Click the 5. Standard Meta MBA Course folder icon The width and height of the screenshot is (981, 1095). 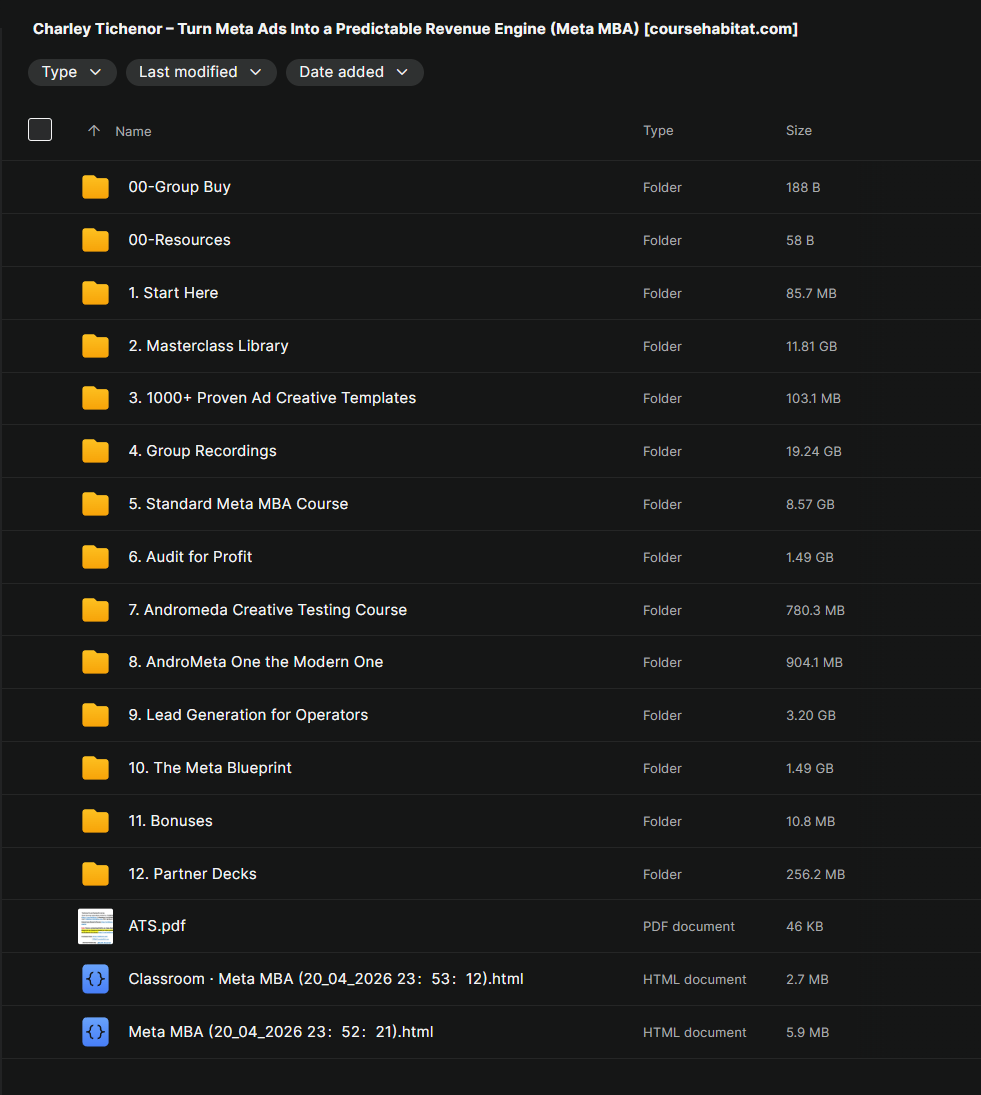(95, 504)
